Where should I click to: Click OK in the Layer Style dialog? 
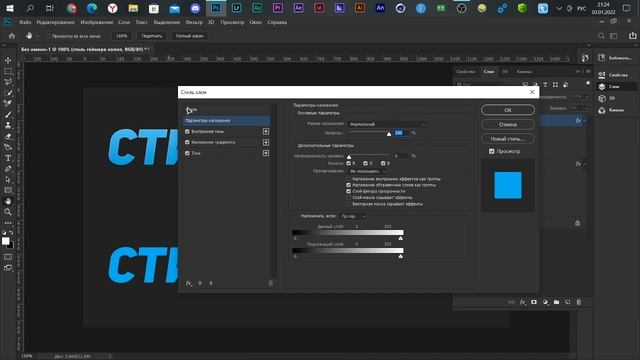508,110
